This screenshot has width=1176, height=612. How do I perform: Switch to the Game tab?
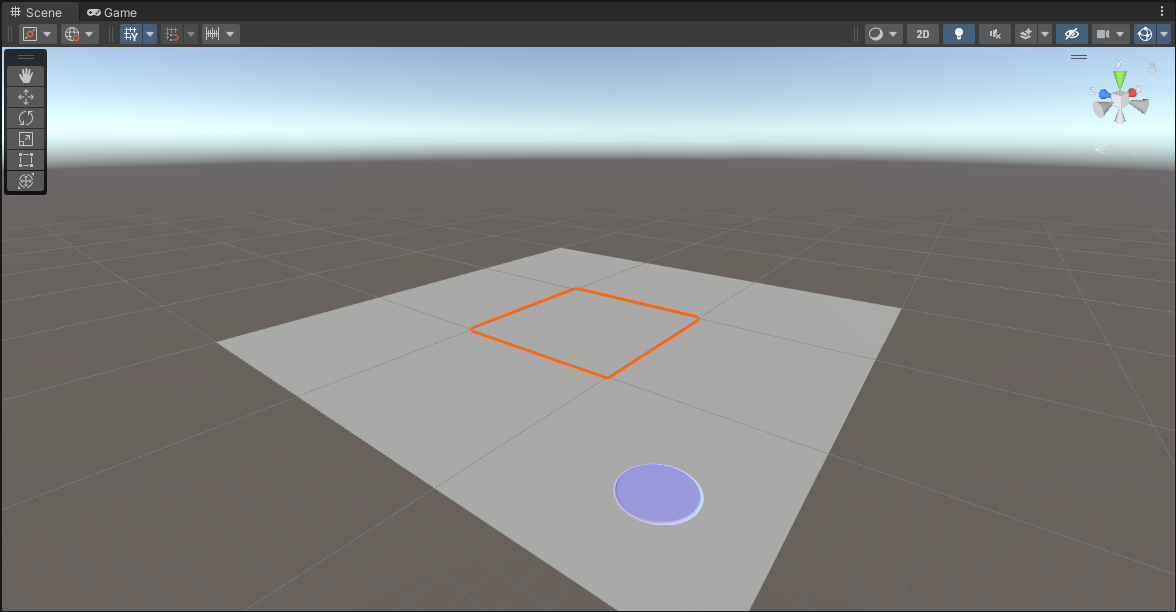(x=112, y=12)
